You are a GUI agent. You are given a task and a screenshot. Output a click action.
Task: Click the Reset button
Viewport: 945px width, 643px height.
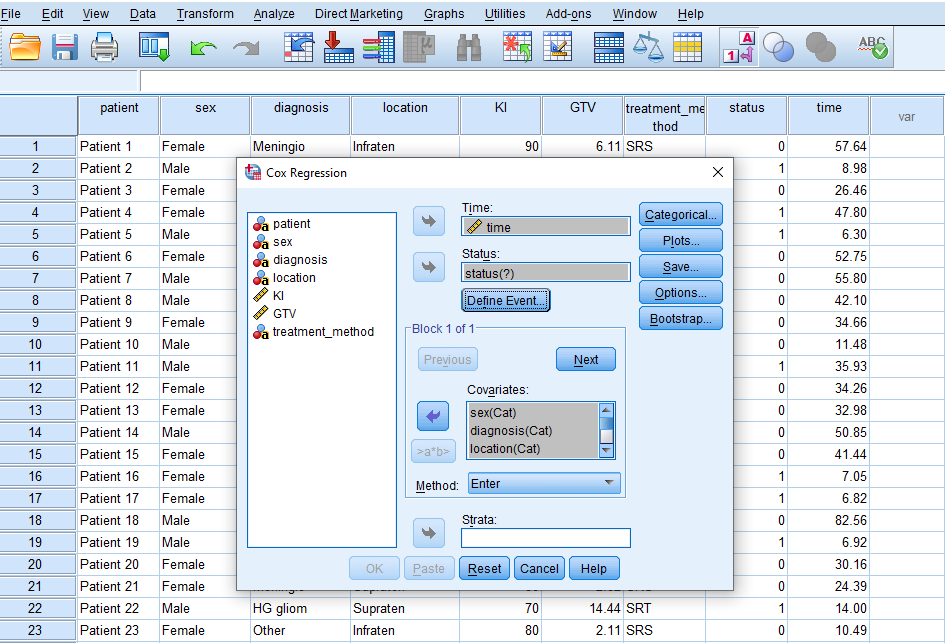click(485, 568)
